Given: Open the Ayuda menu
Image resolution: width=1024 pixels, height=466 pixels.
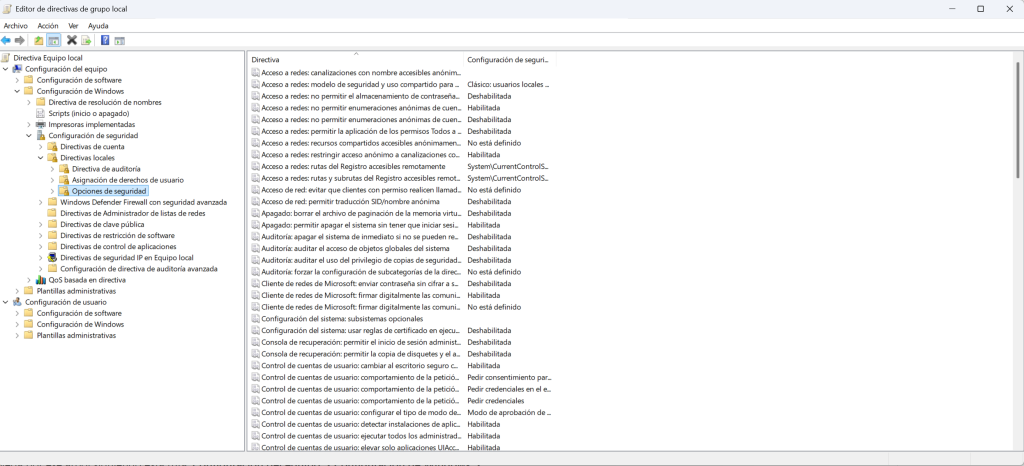Looking at the screenshot, I should 98,26.
